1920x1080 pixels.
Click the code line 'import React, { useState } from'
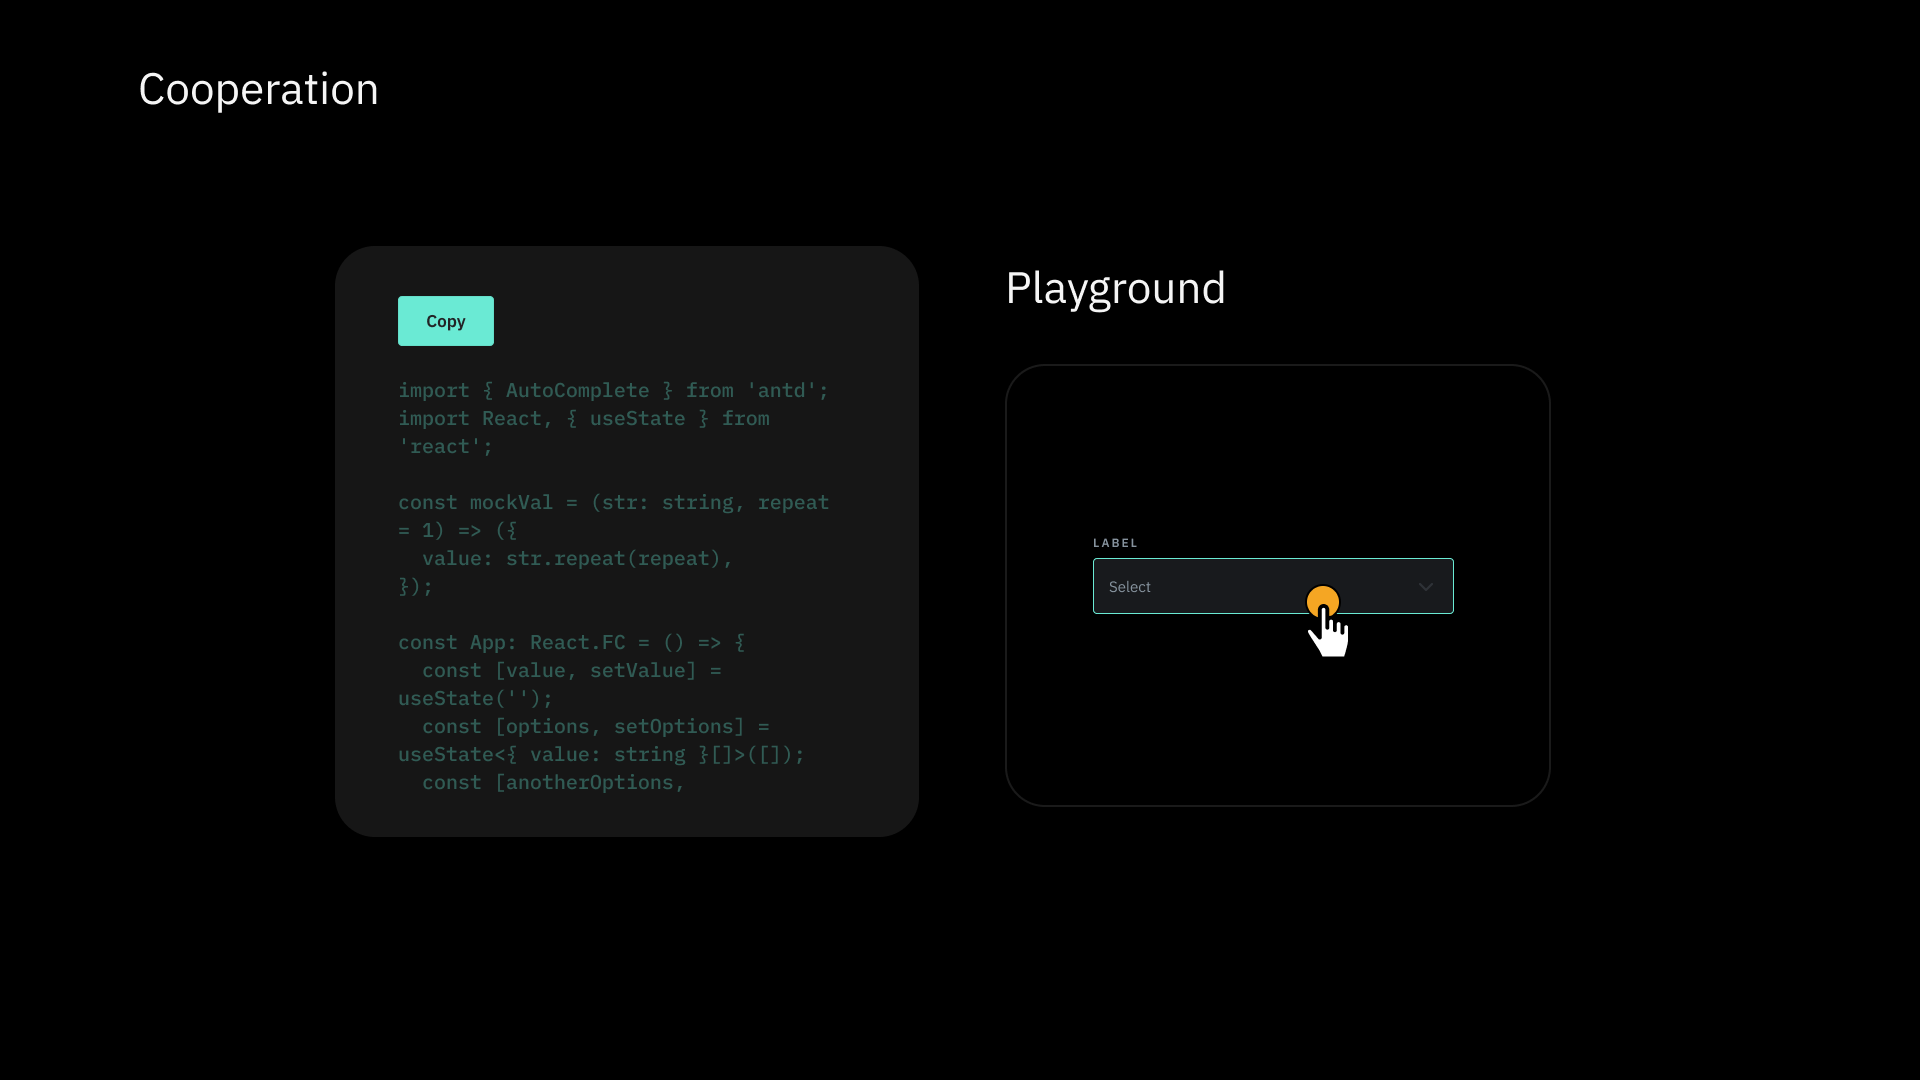[x=583, y=419]
